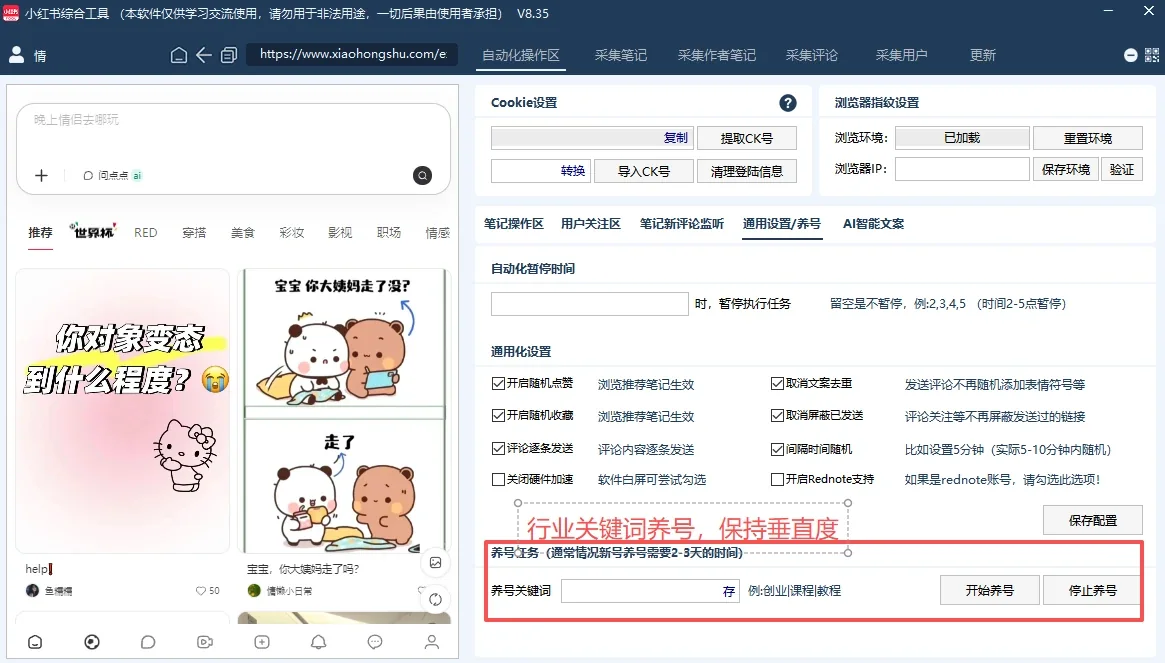Click the 提取CK号 button

tap(747, 138)
